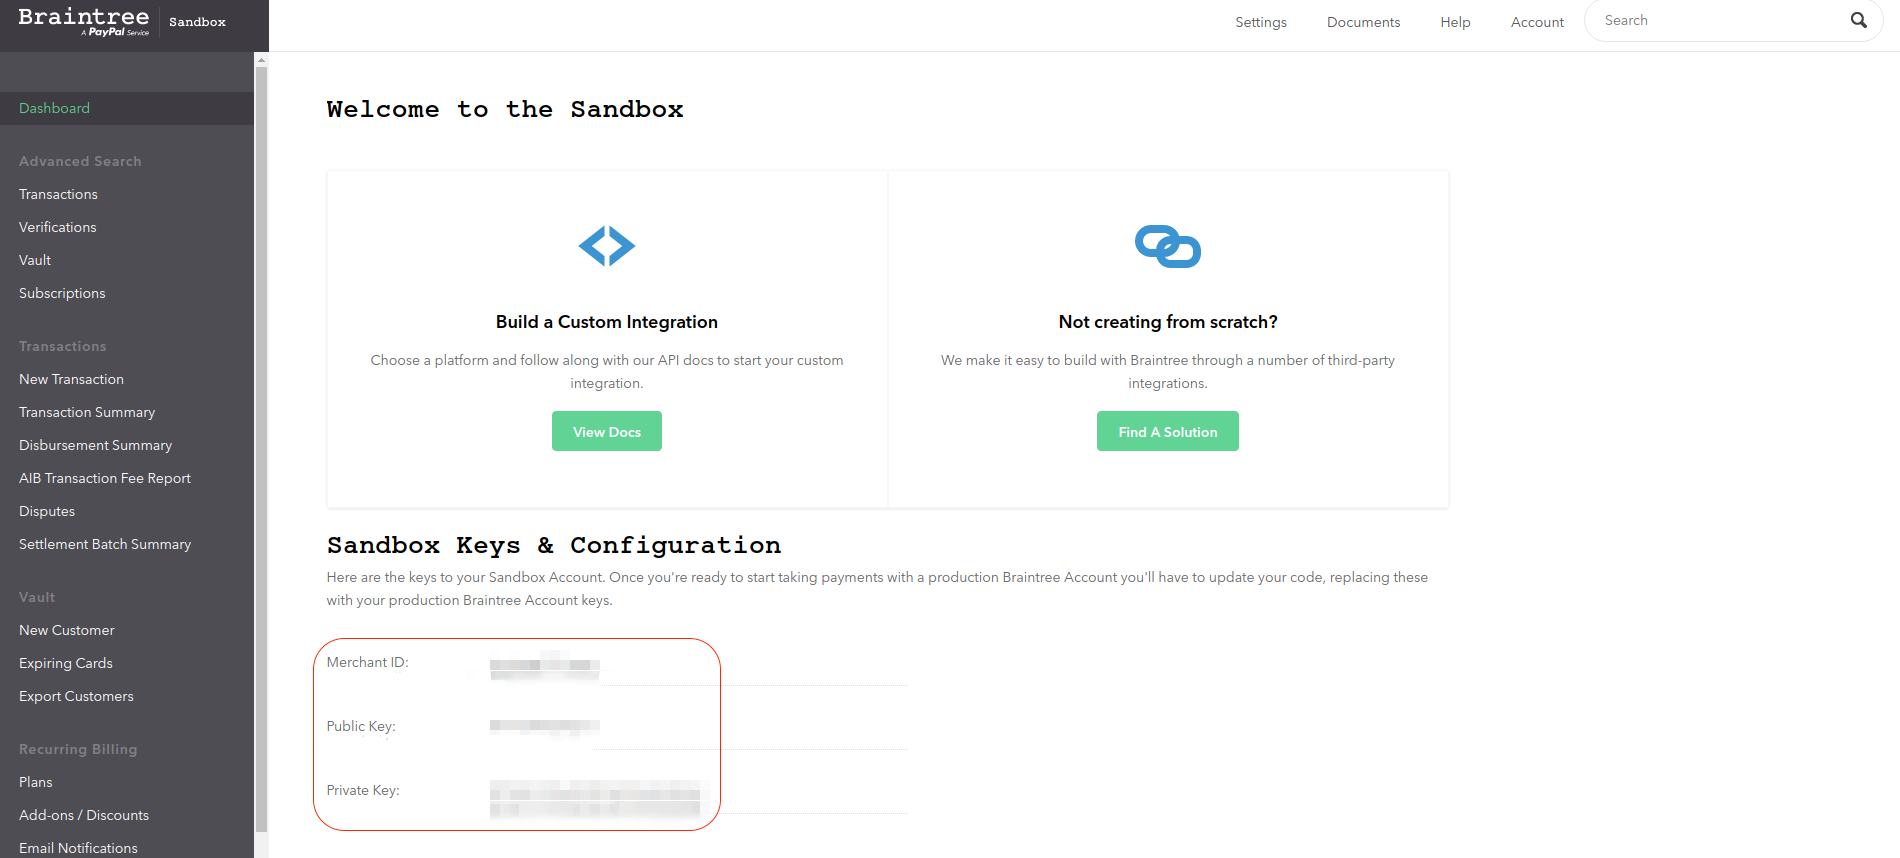
Task: Create a New Transaction
Action: coord(71,379)
